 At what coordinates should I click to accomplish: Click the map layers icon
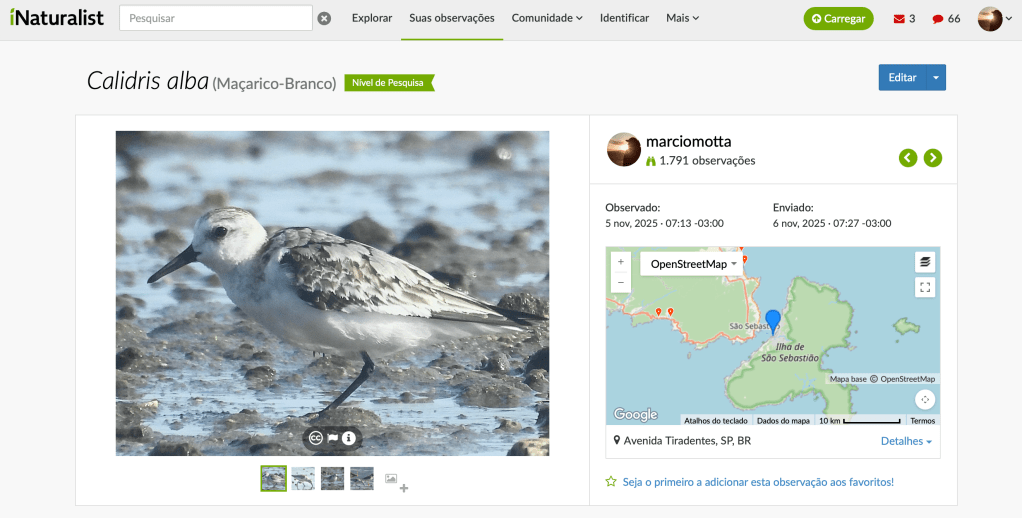point(925,262)
